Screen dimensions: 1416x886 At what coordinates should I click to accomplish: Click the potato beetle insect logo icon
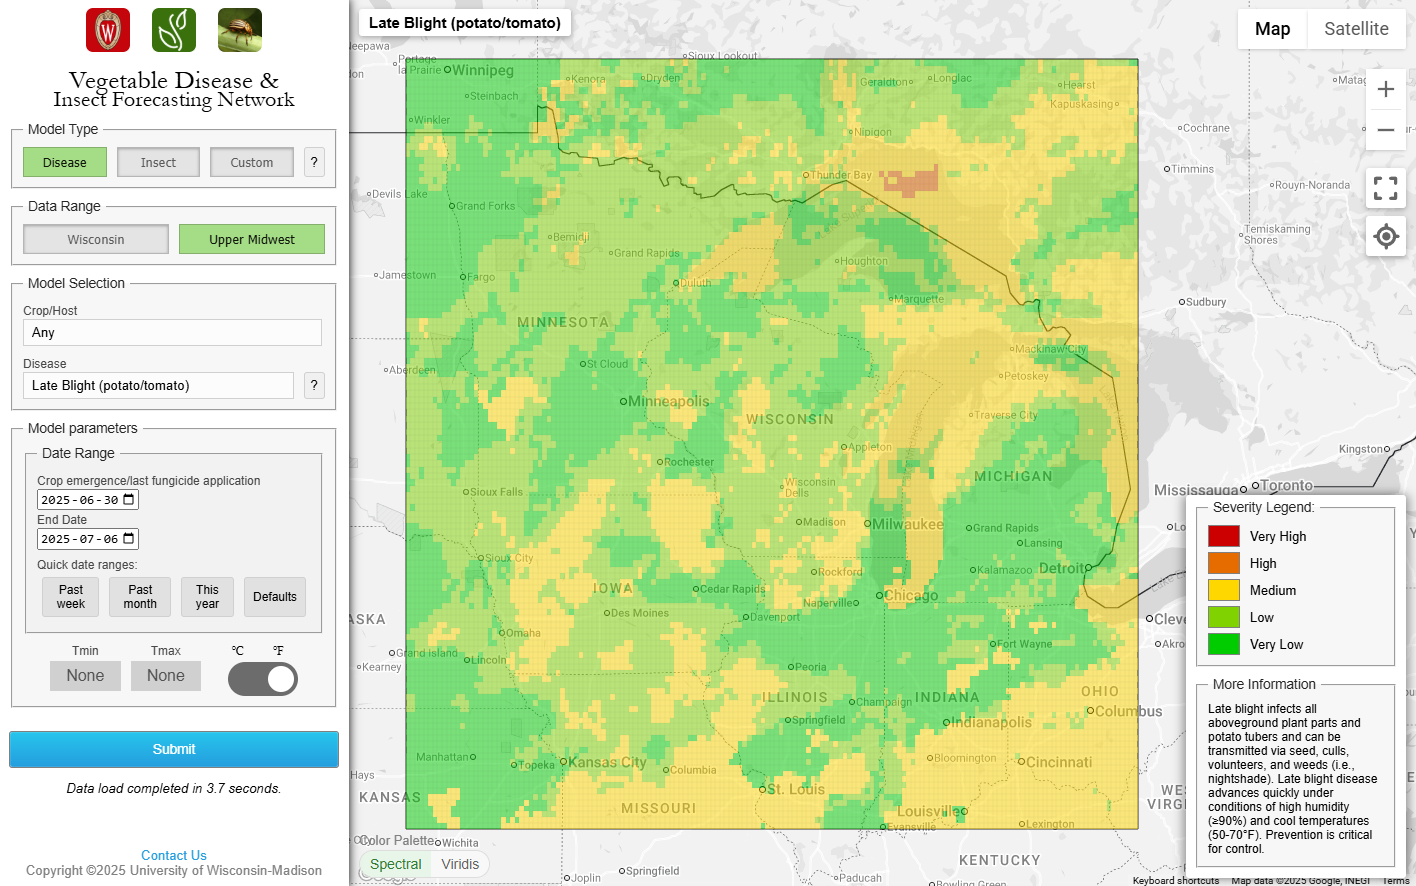(x=240, y=30)
